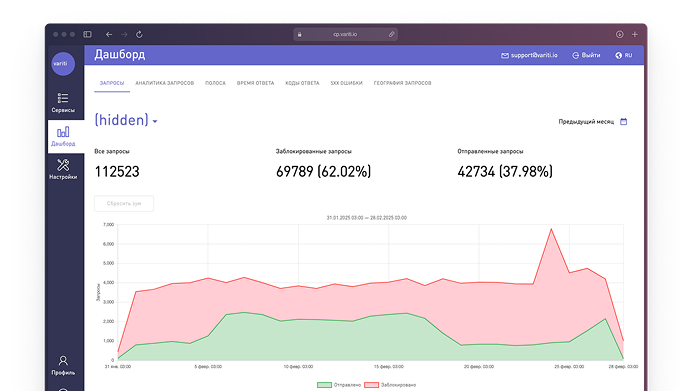693x391 pixels.
Task: Click the mail icon beside support email
Action: (x=505, y=56)
